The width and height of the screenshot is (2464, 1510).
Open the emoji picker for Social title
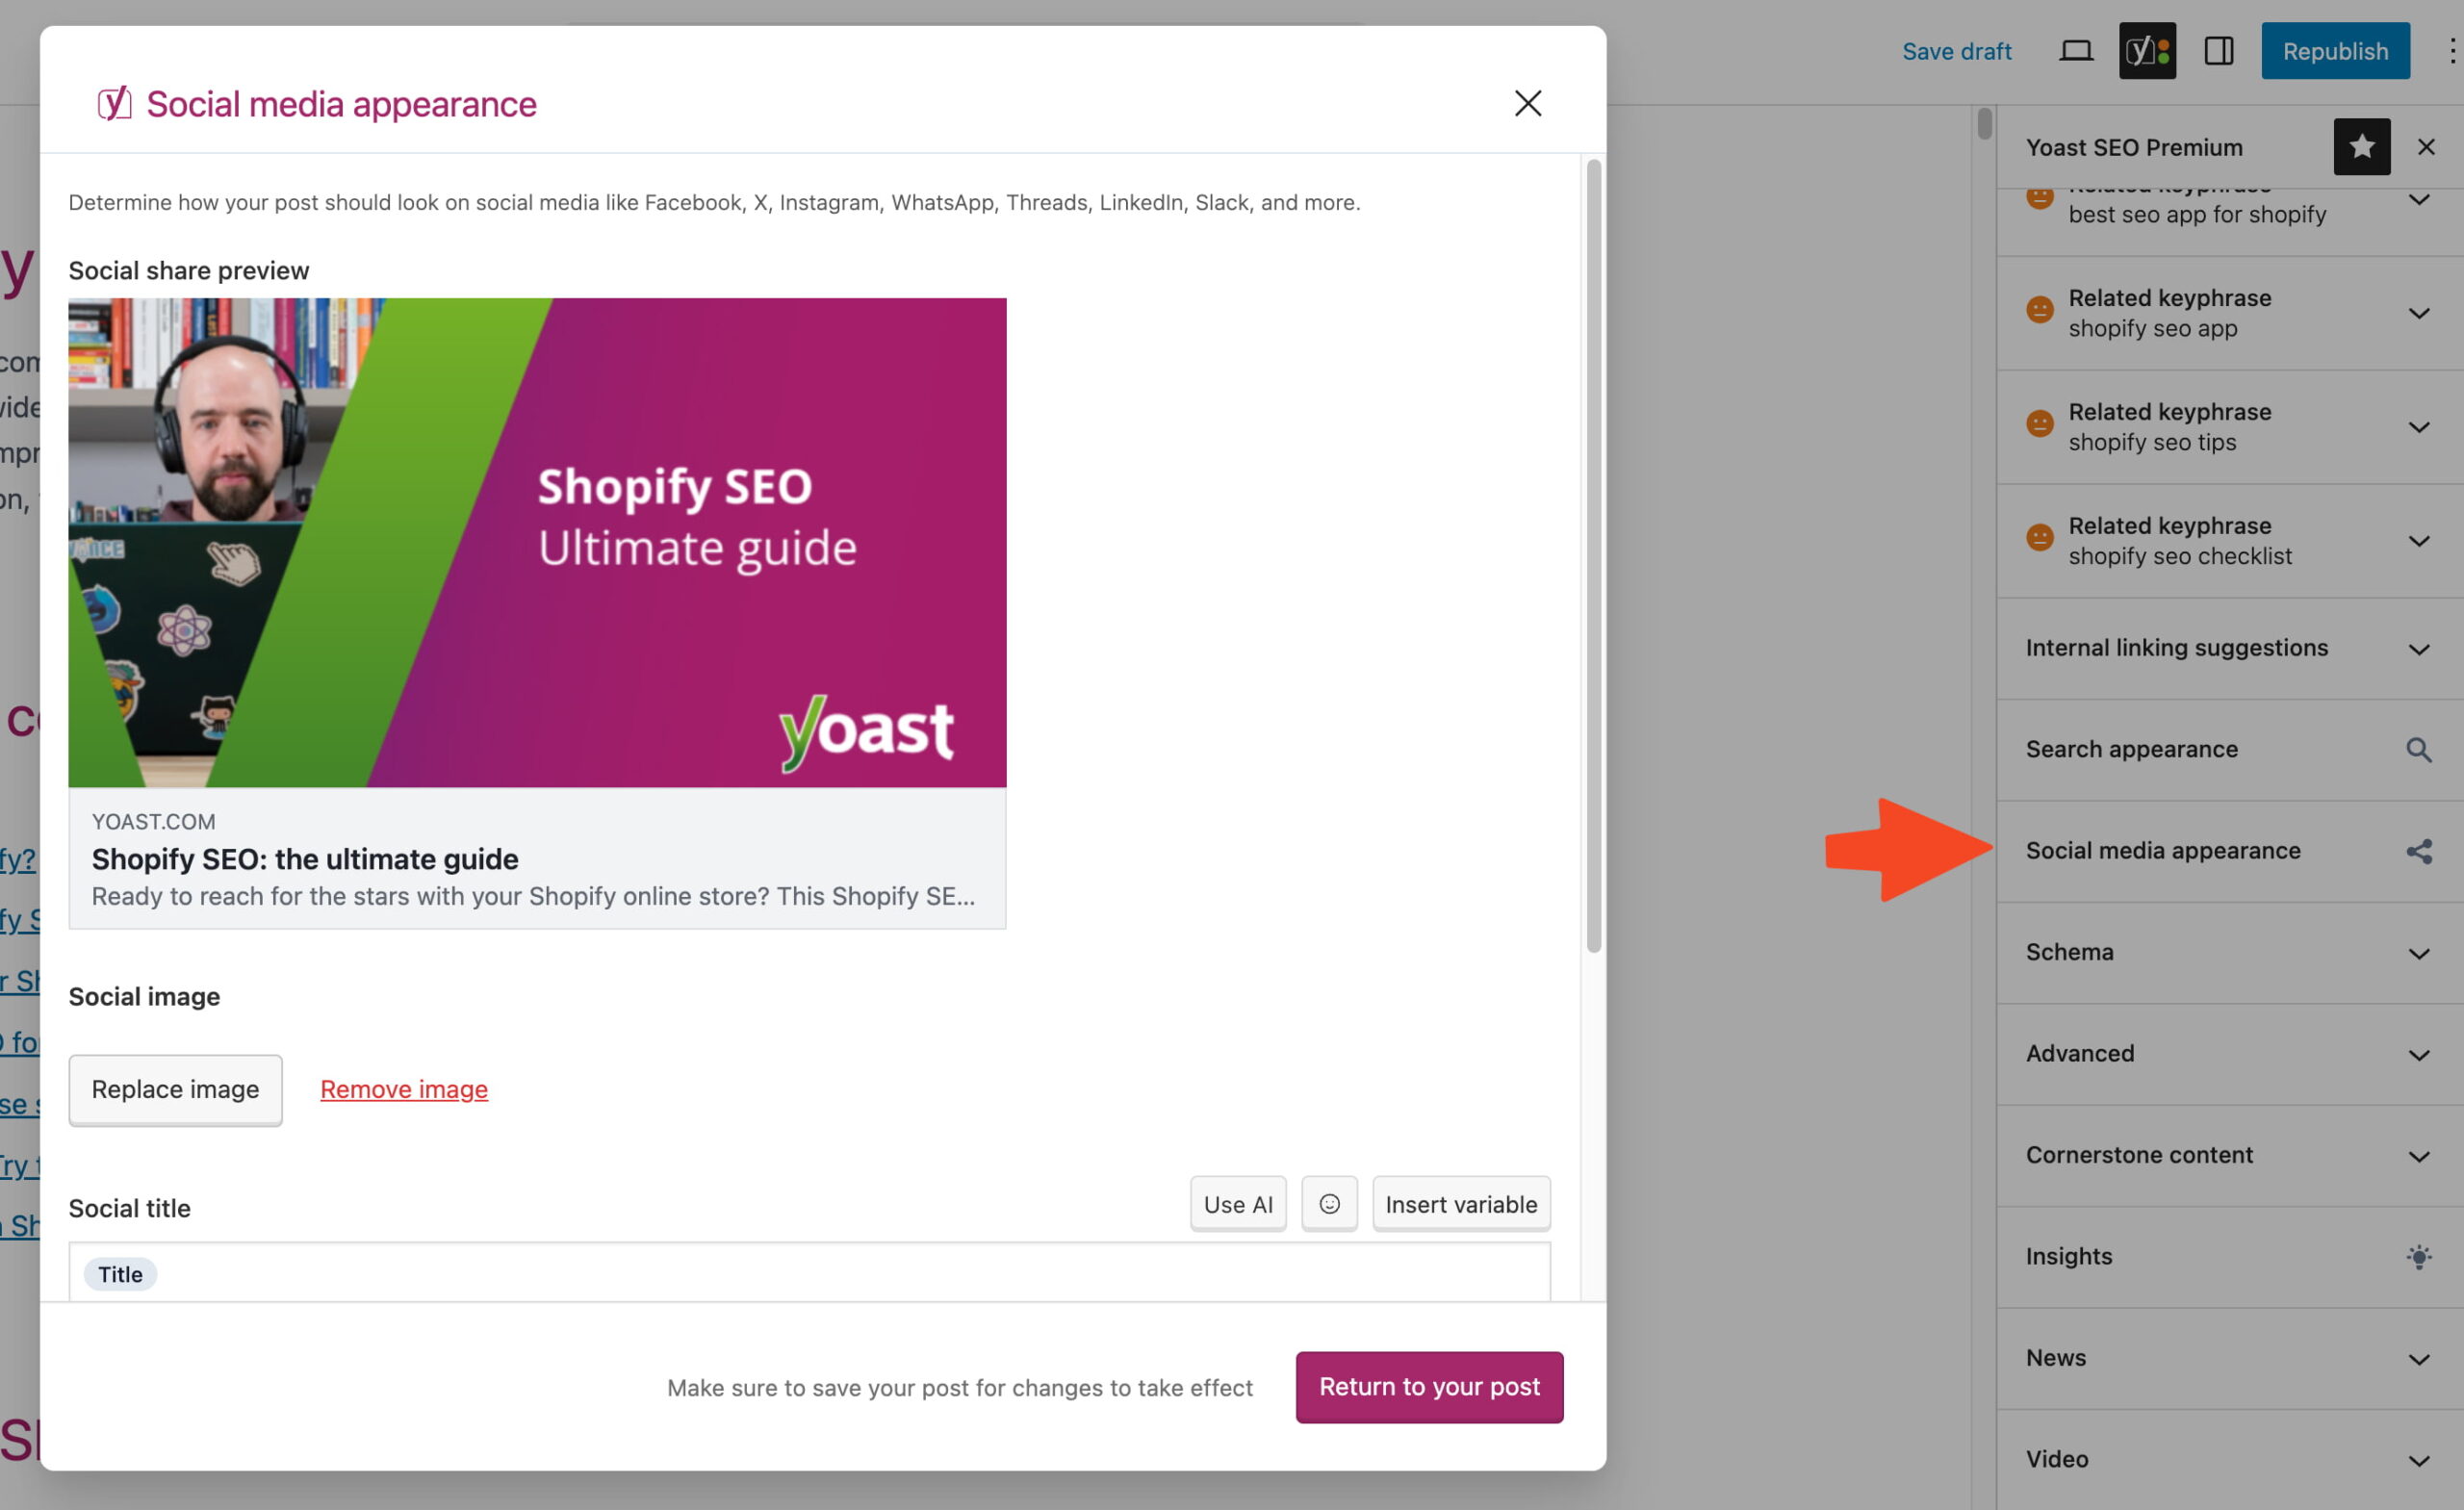tap(1328, 1204)
